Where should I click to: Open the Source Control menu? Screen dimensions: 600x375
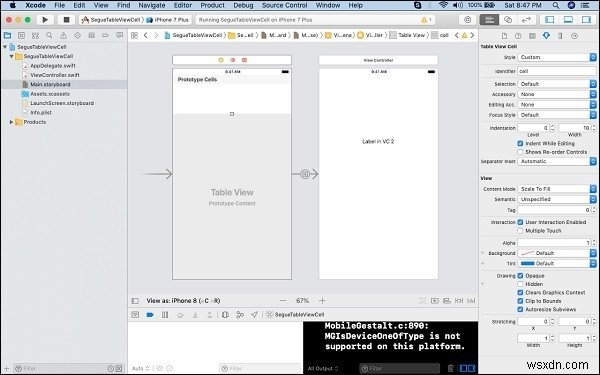(284, 5)
